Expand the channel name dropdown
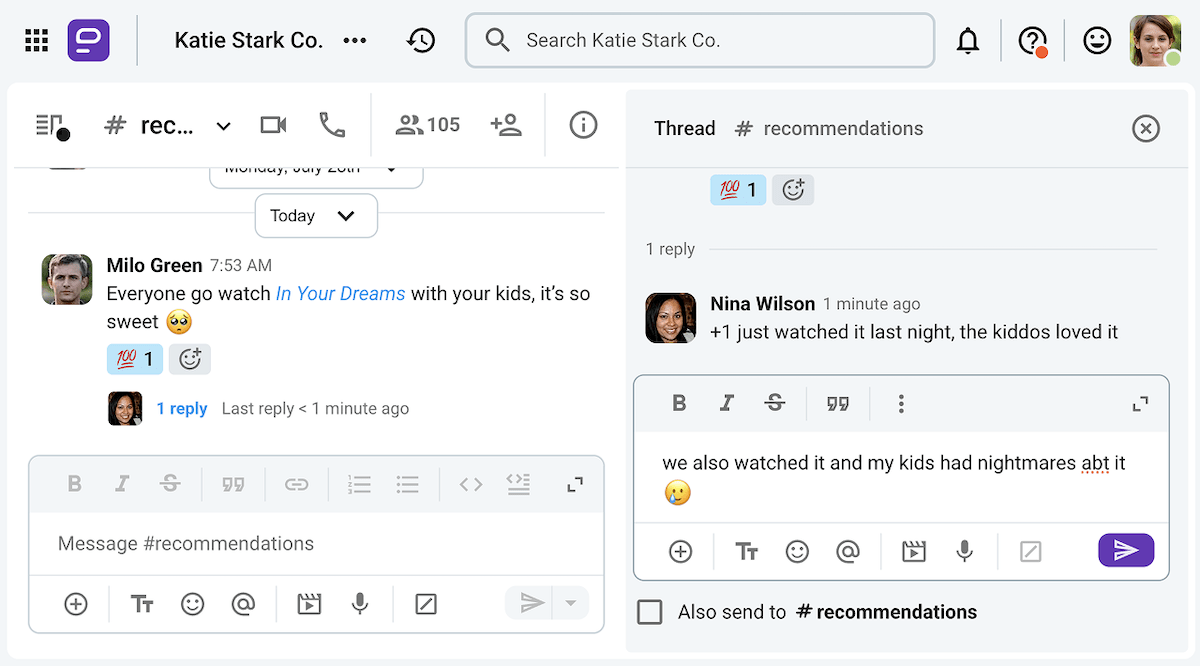 click(x=222, y=125)
